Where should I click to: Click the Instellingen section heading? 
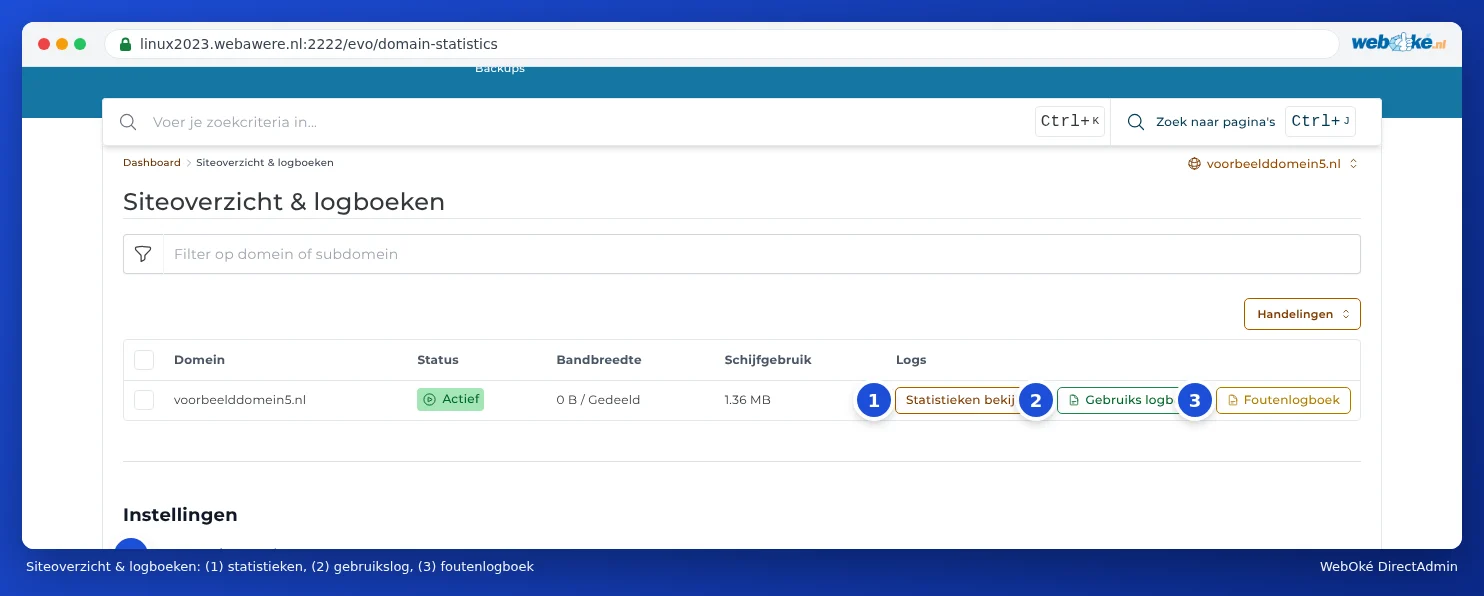180,515
